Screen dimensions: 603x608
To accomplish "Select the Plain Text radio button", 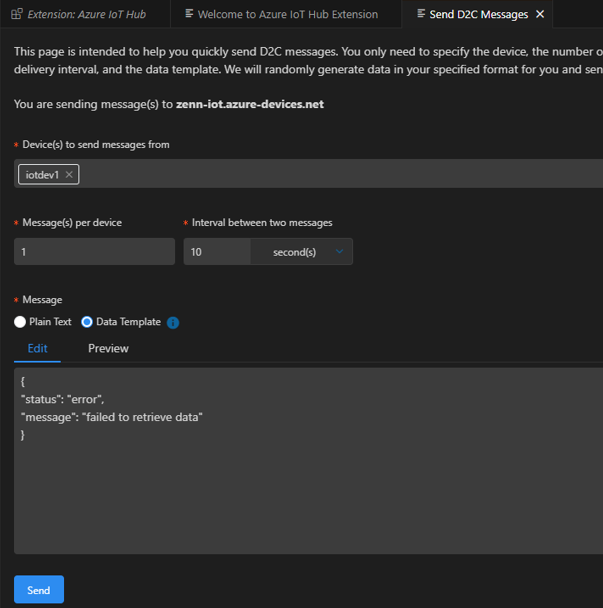I will 20,322.
